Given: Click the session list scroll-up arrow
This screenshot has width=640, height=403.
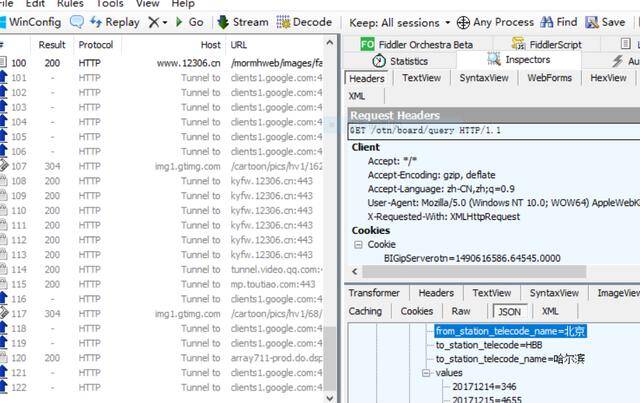Looking at the screenshot, I should click(330, 42).
